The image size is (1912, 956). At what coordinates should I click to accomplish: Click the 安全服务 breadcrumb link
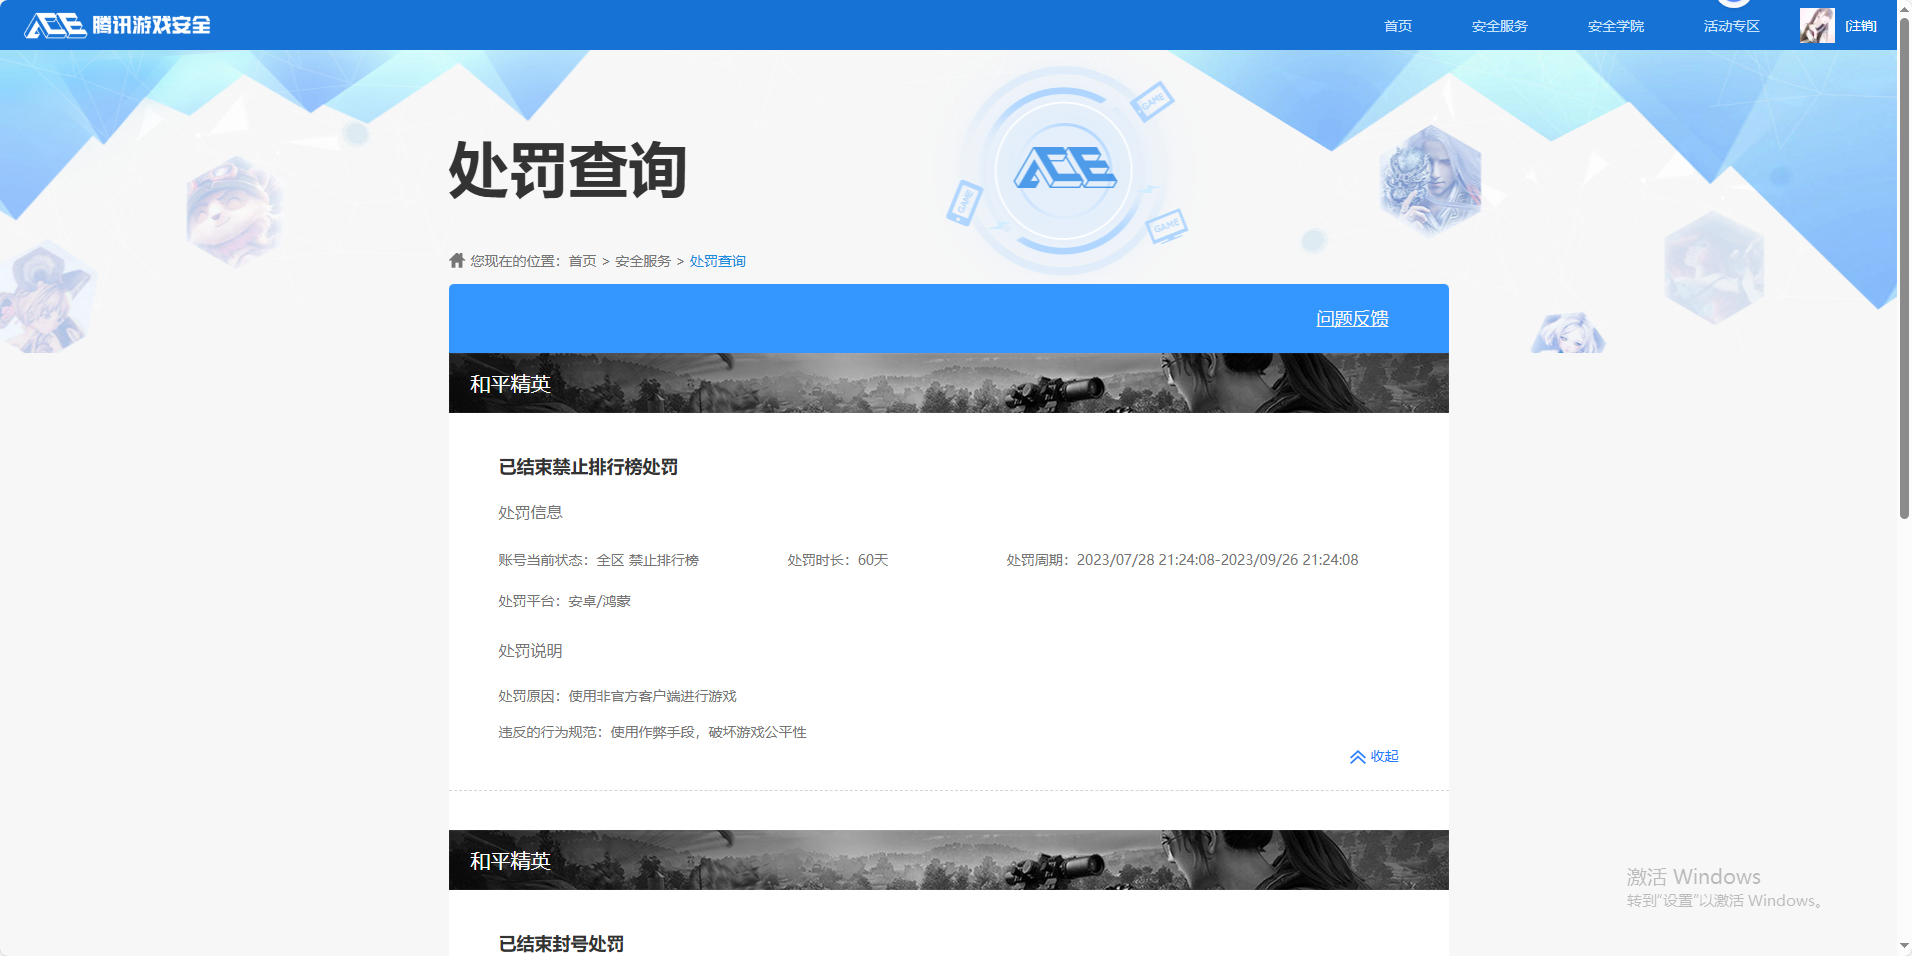[x=642, y=260]
